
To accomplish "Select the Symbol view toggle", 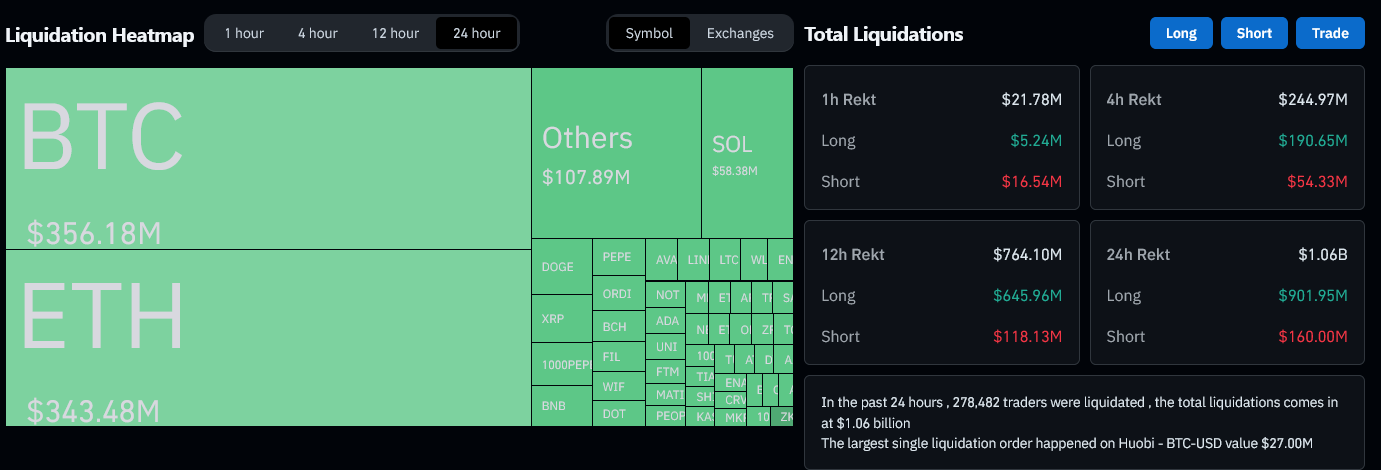I will (649, 33).
